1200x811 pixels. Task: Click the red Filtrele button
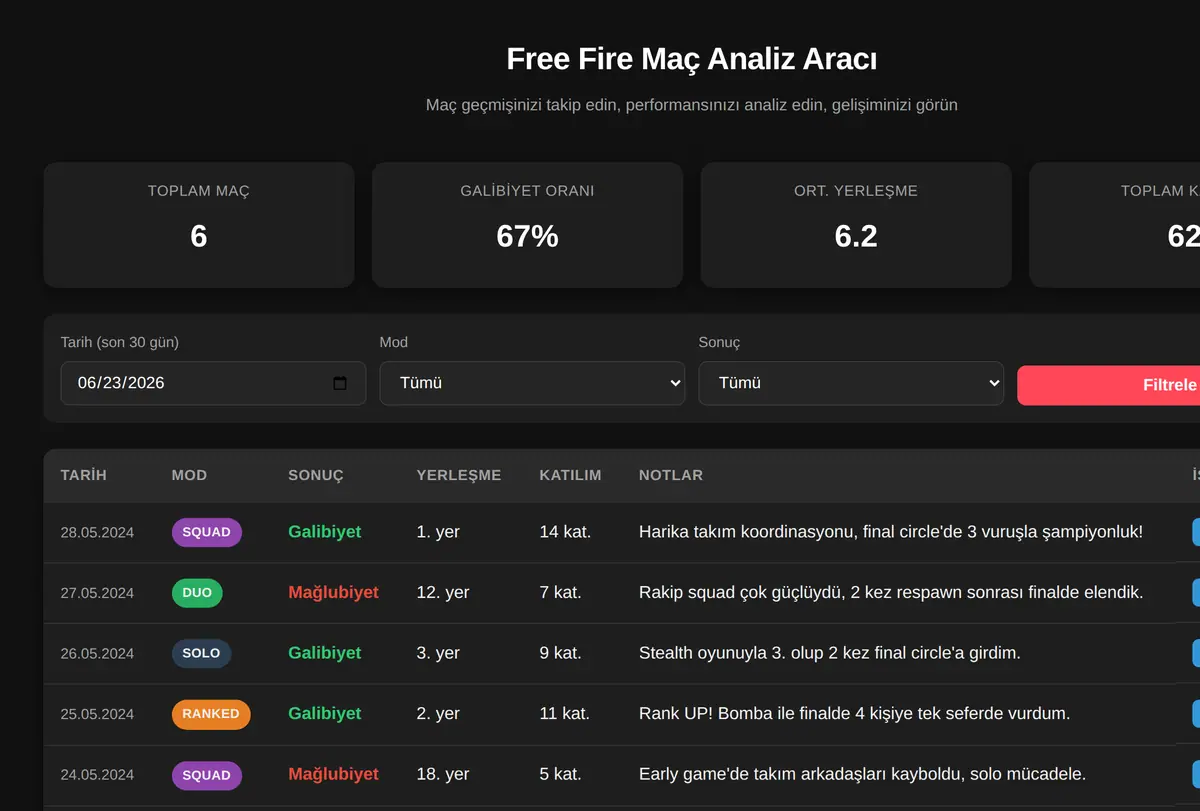1109,385
